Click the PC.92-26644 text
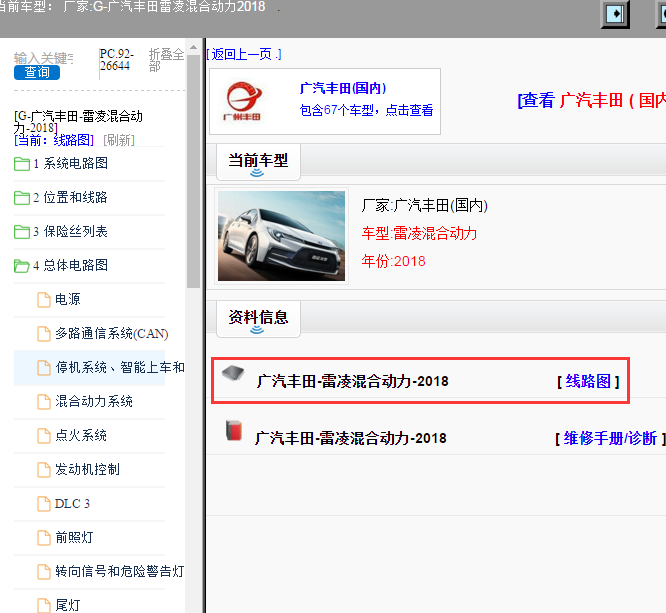The image size is (666, 613). pos(116,60)
